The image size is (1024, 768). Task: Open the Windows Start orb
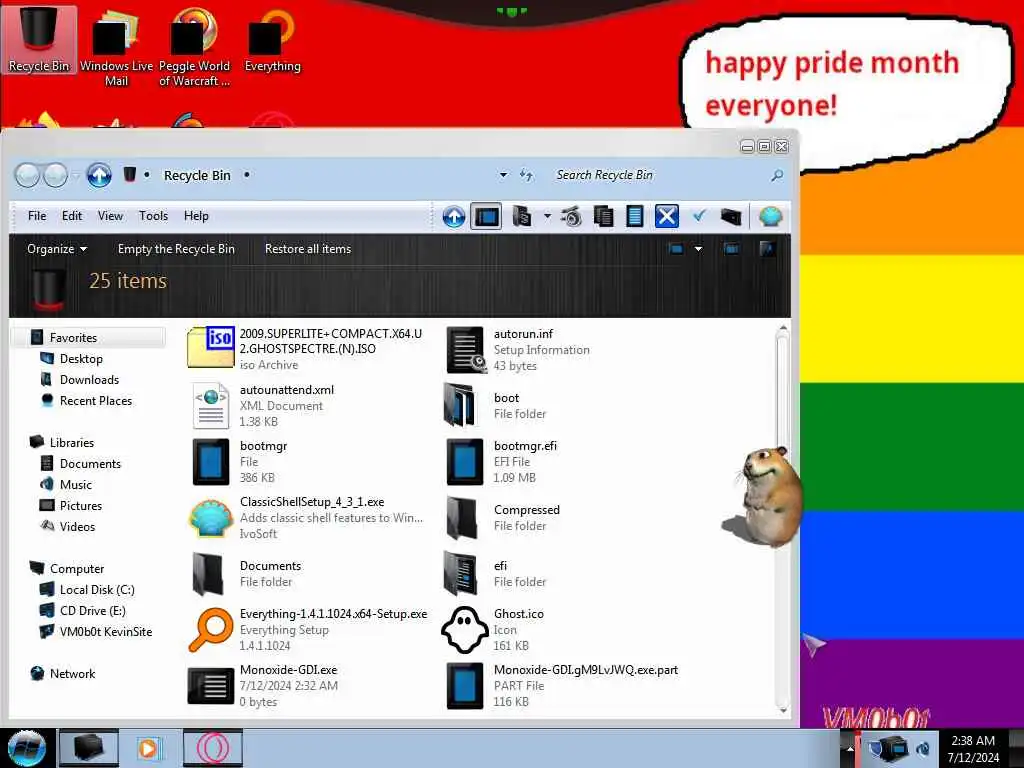click(26, 748)
